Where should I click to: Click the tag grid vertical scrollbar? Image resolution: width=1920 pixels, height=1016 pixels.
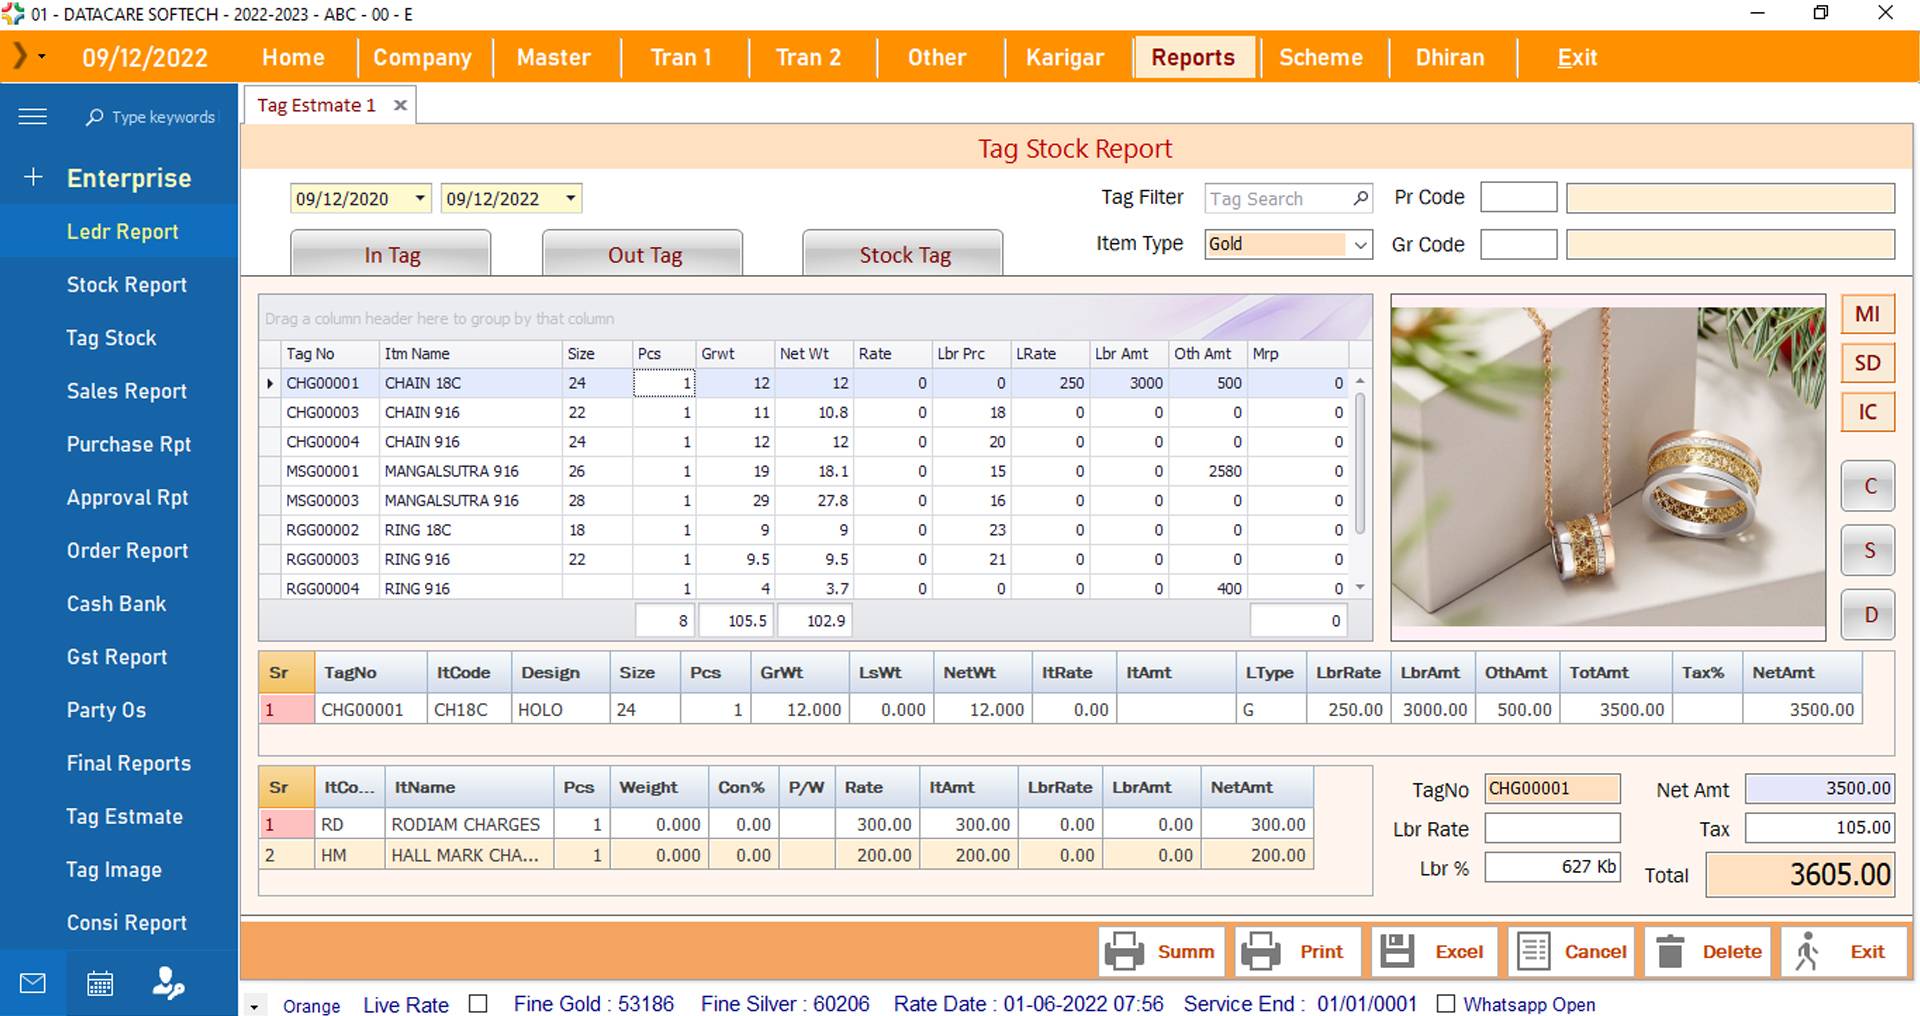(1360, 465)
